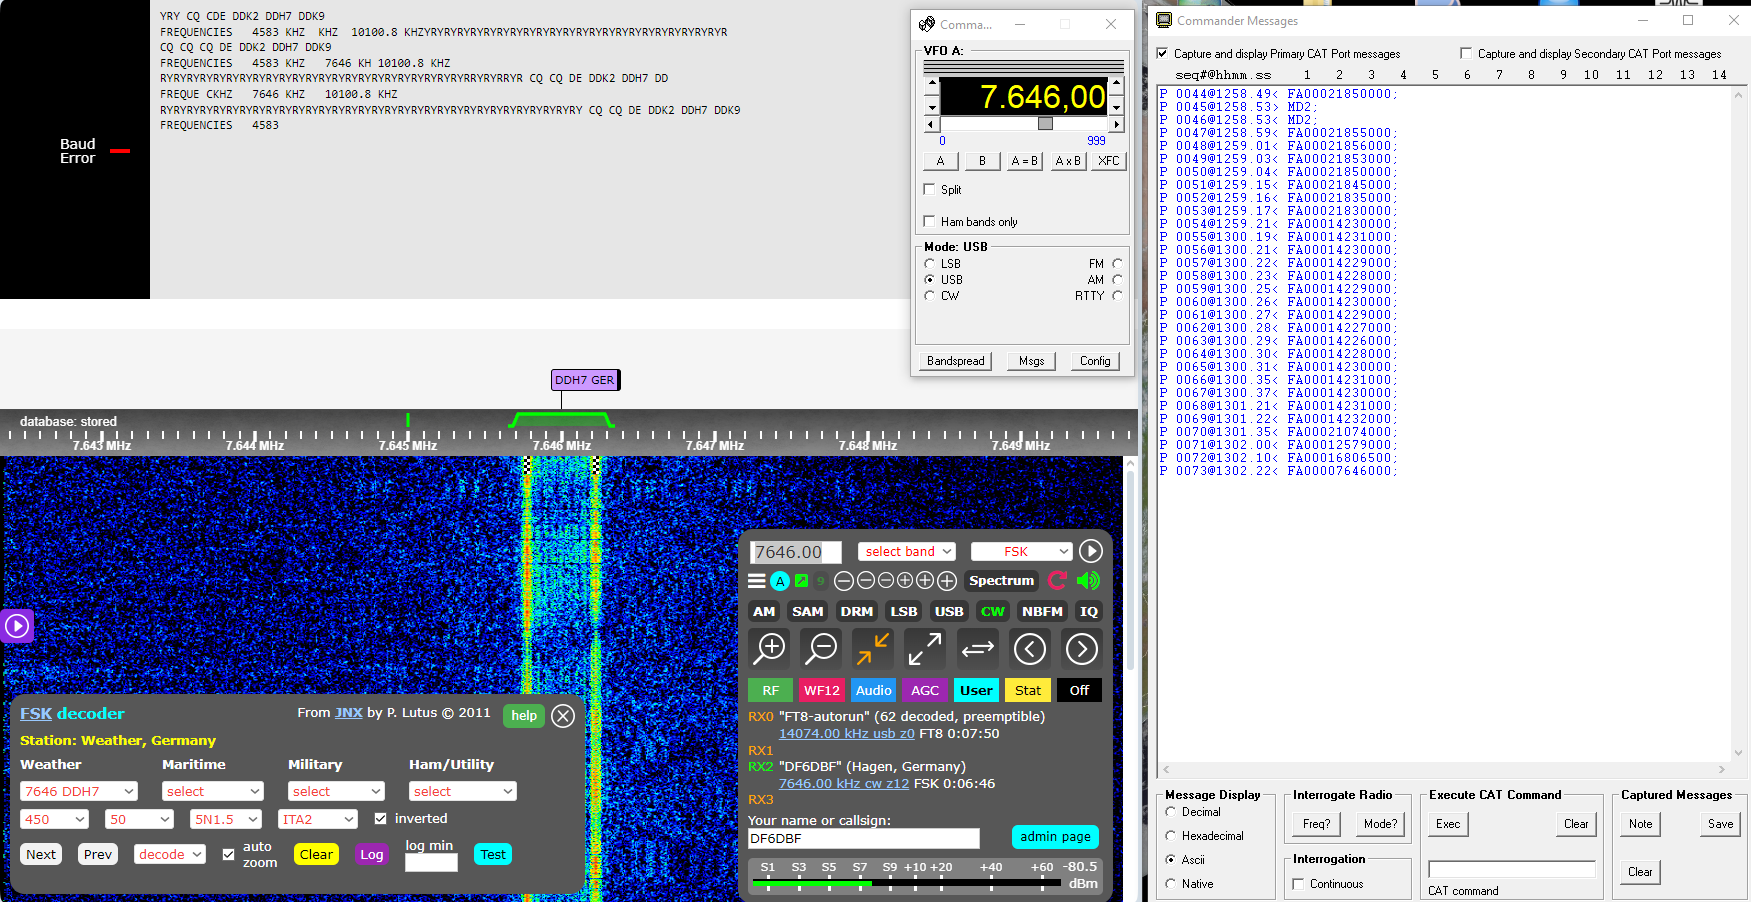
Task: Click the DDH7 GER station label marker
Action: [x=586, y=380]
